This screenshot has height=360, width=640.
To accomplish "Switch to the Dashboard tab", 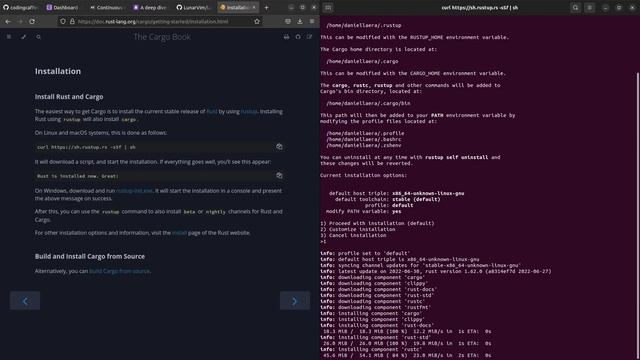I will [63, 7].
